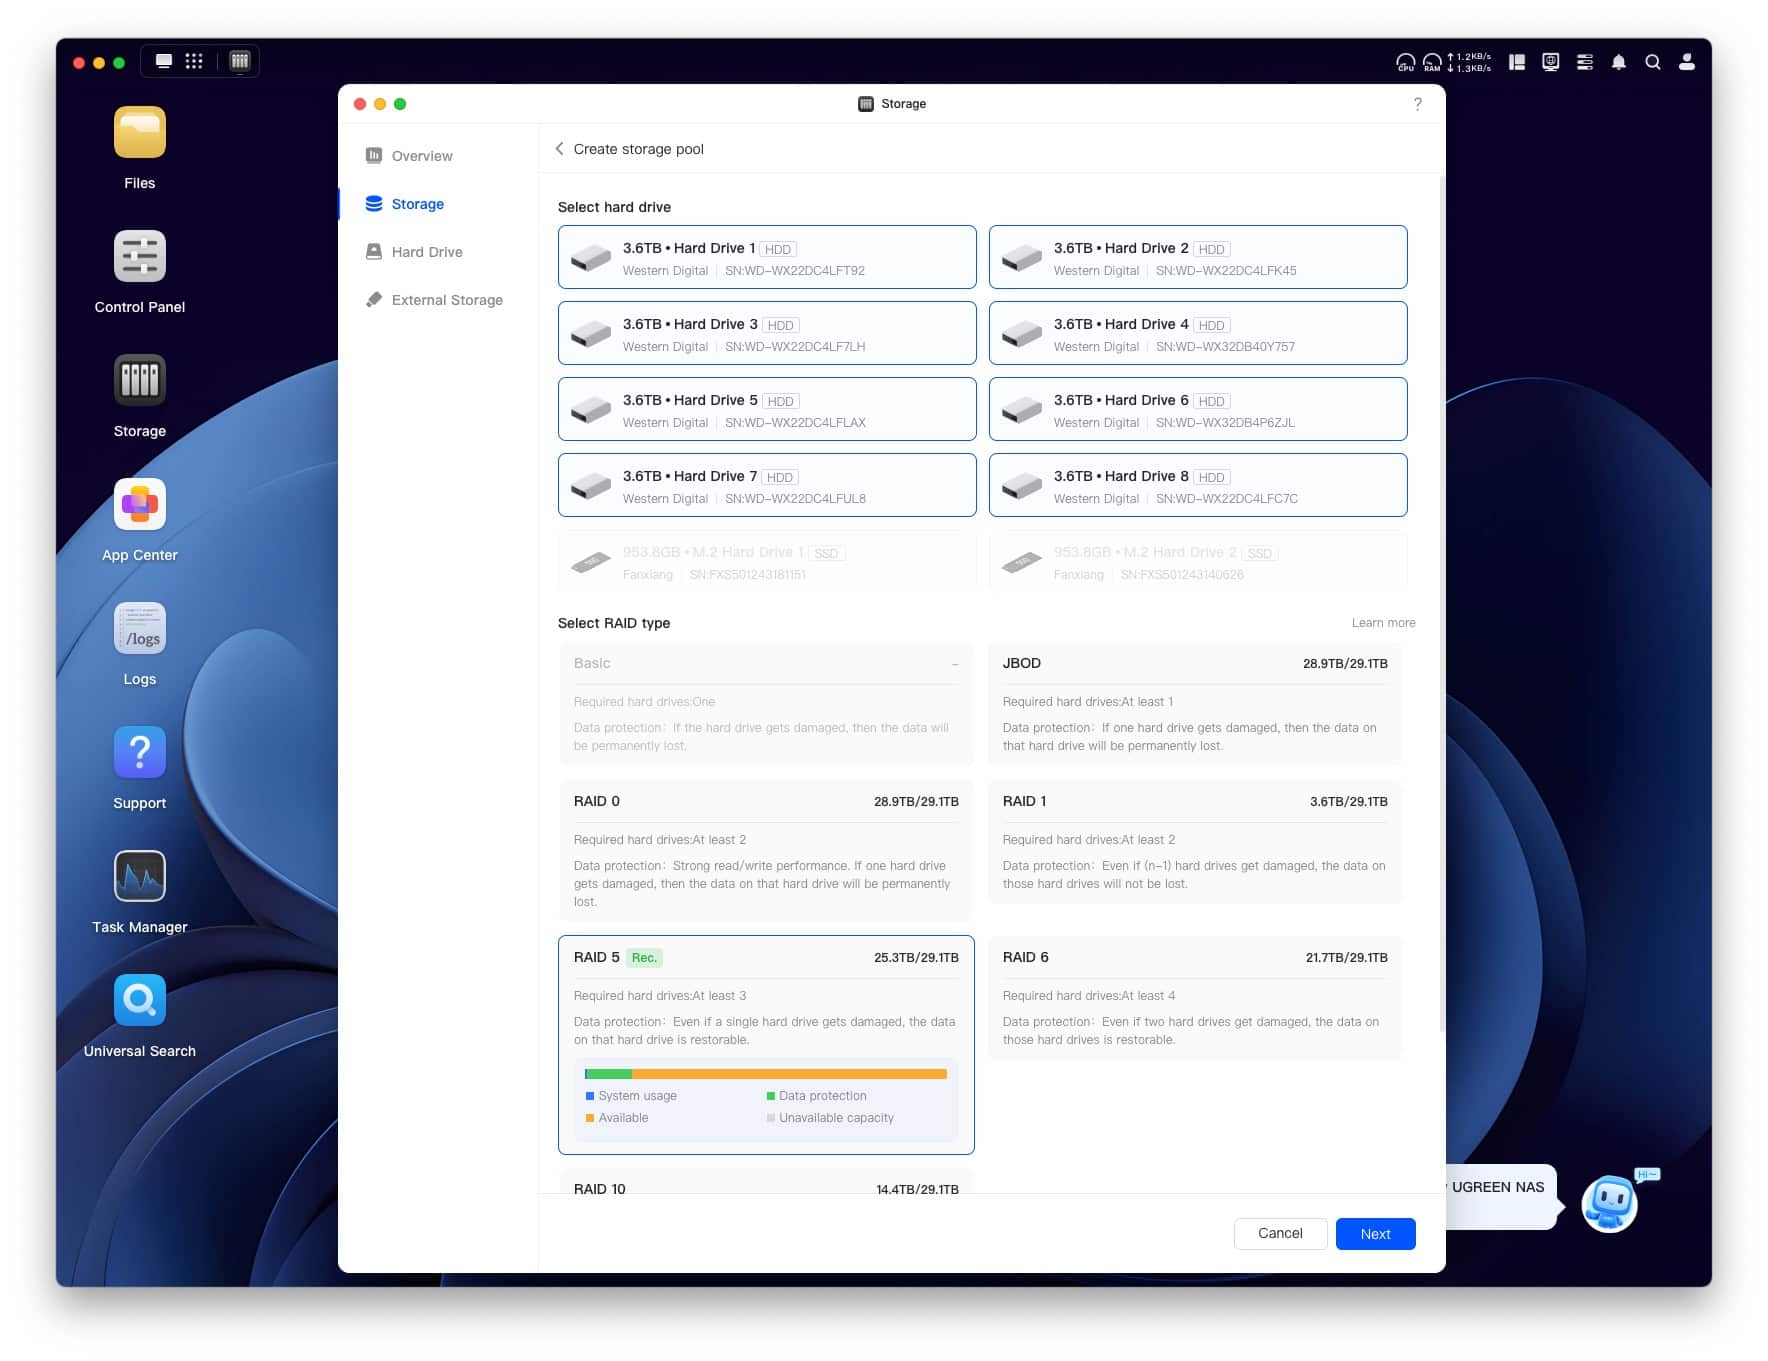Toggle selection of Hard Drive 7
The height and width of the screenshot is (1361, 1768).
tap(767, 485)
